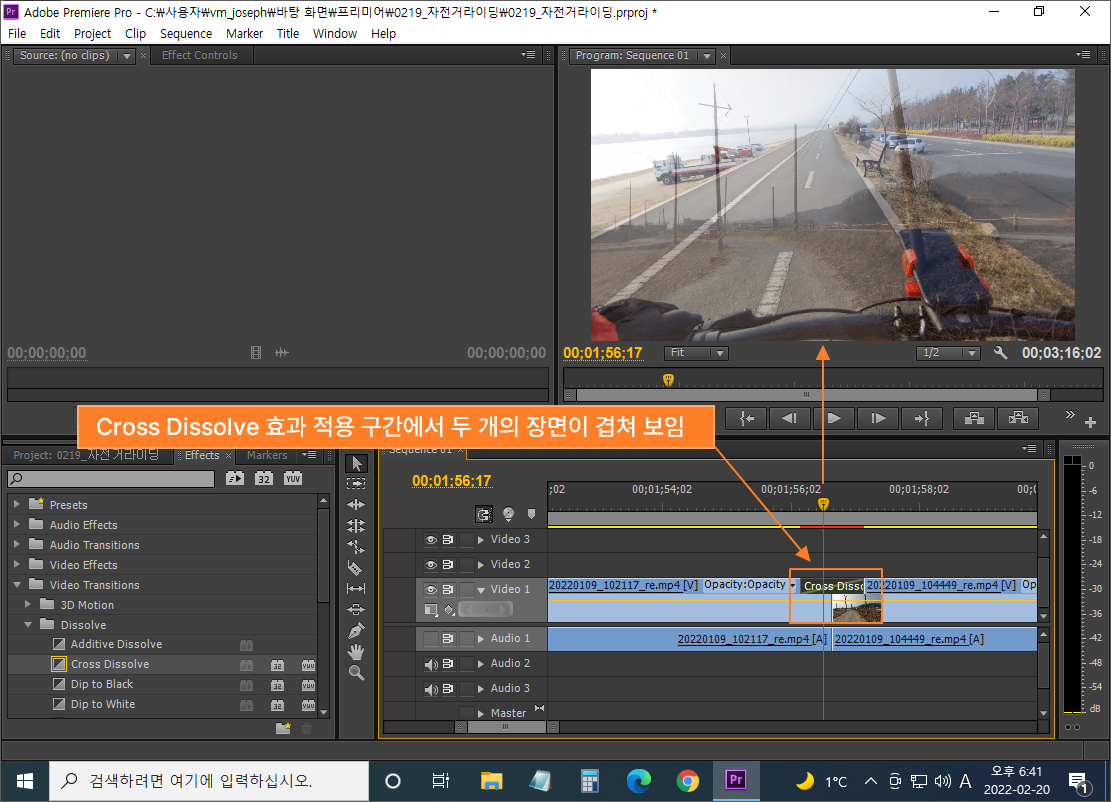Toggle Video 2 track eye visibility
This screenshot has width=1111, height=802.
pos(430,565)
